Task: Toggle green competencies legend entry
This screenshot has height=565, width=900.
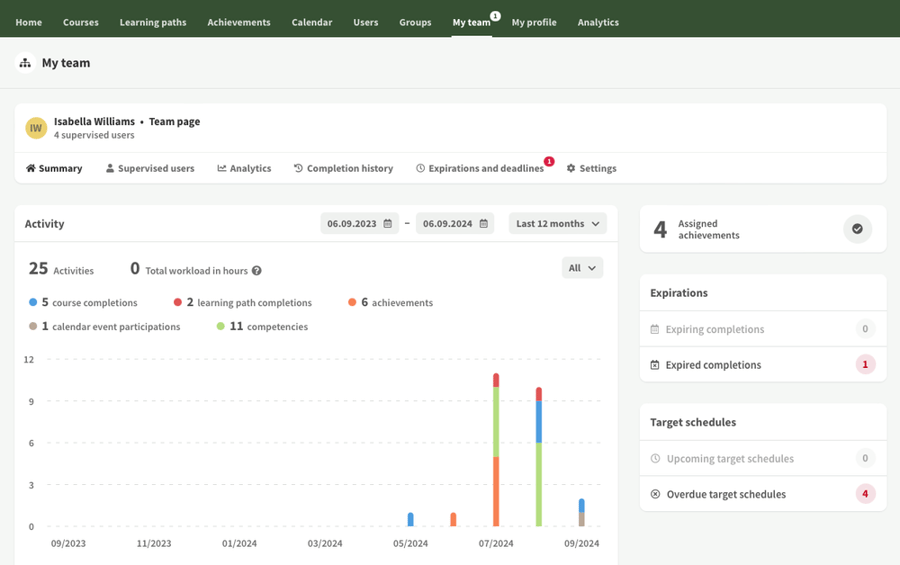Action: pyautogui.click(x=262, y=326)
